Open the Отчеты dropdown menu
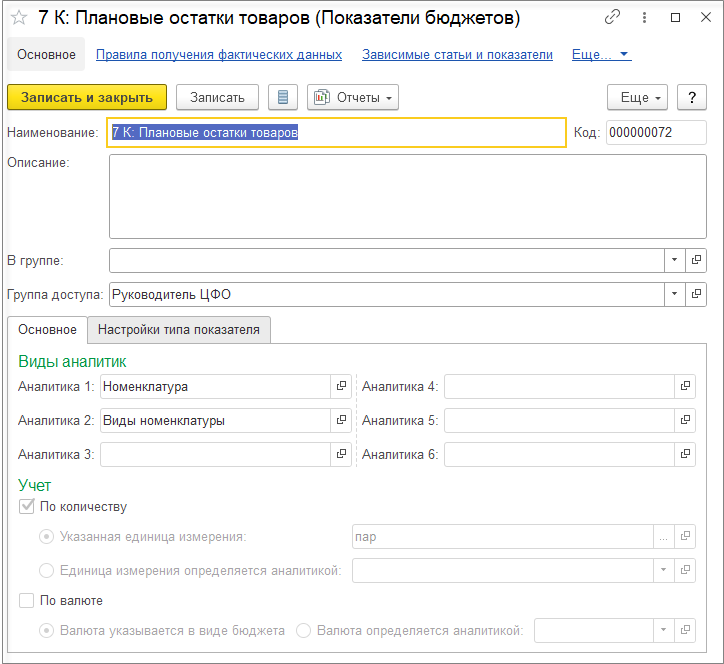This screenshot has width=724, height=664. (x=353, y=97)
